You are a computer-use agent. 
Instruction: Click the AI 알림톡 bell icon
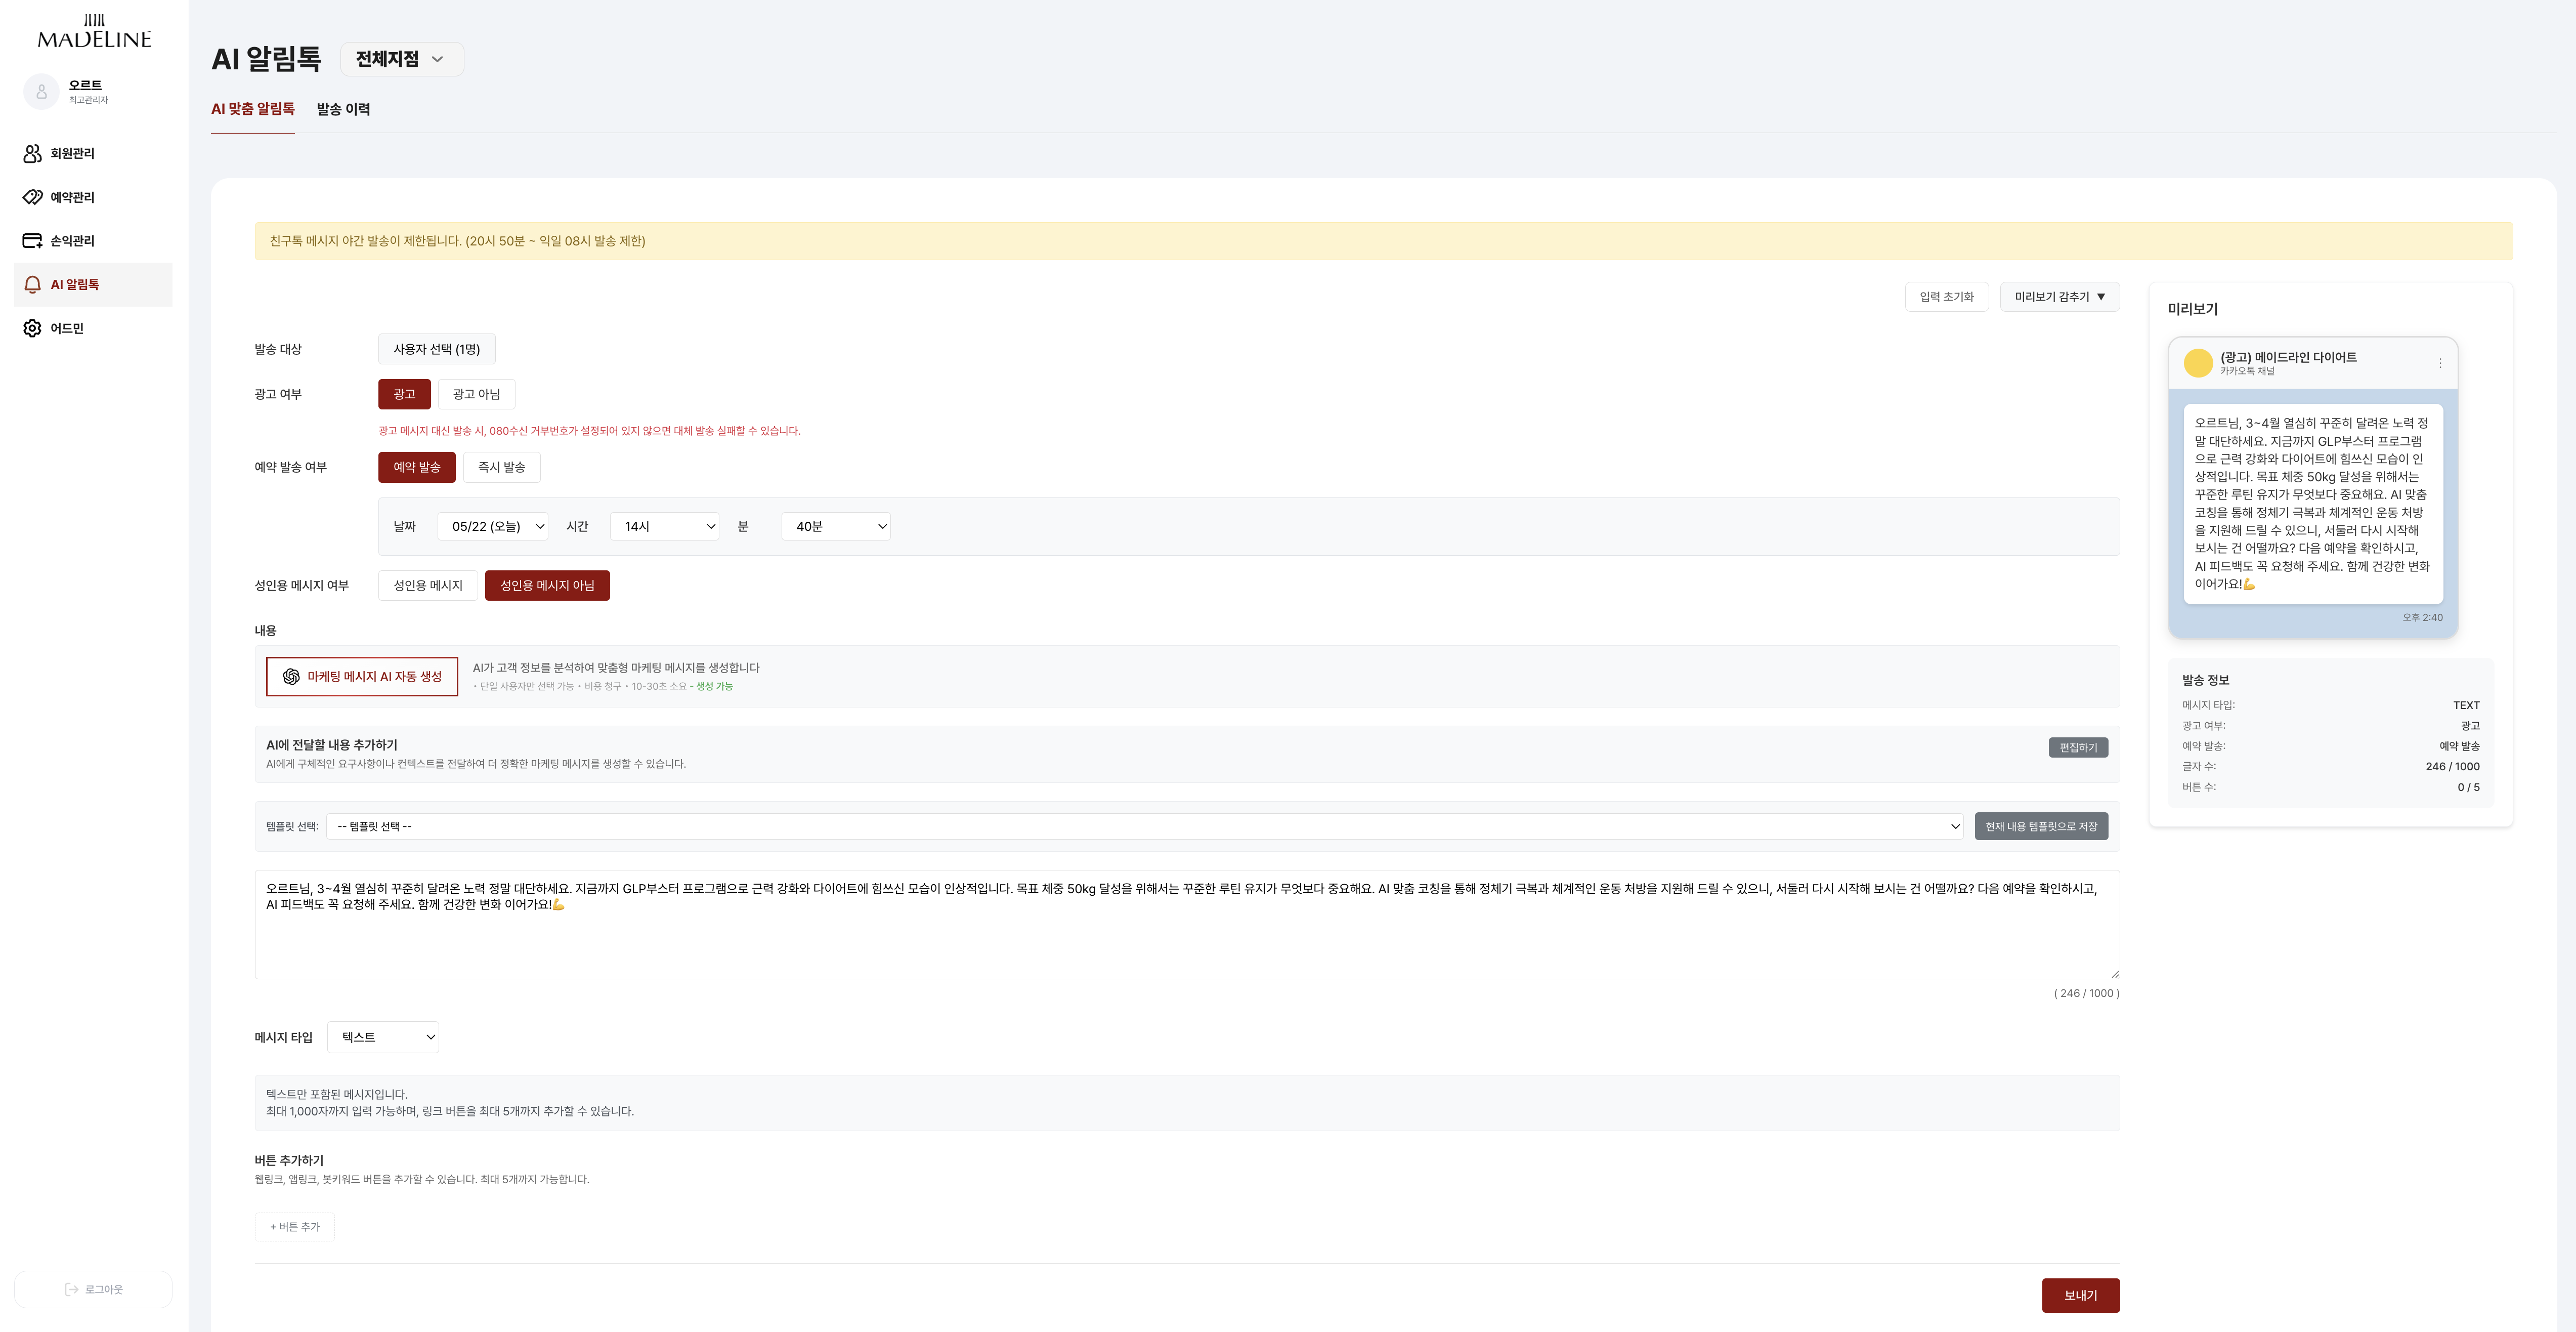tap(33, 285)
